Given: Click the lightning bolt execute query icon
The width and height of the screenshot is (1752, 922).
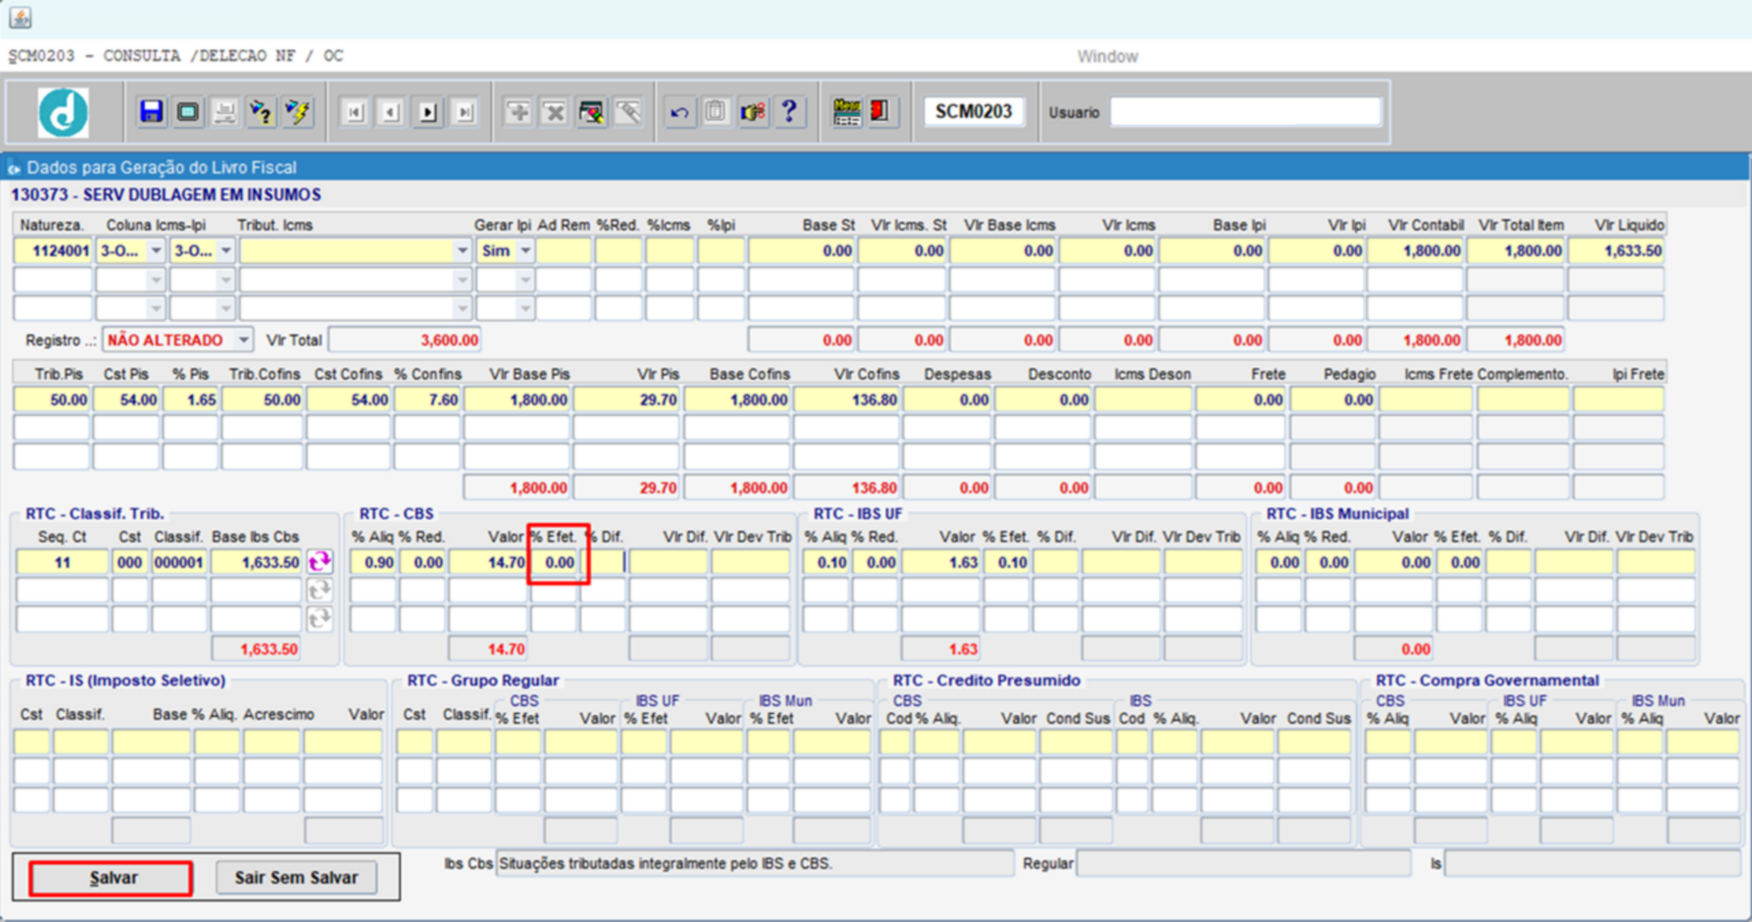Looking at the screenshot, I should [x=298, y=112].
